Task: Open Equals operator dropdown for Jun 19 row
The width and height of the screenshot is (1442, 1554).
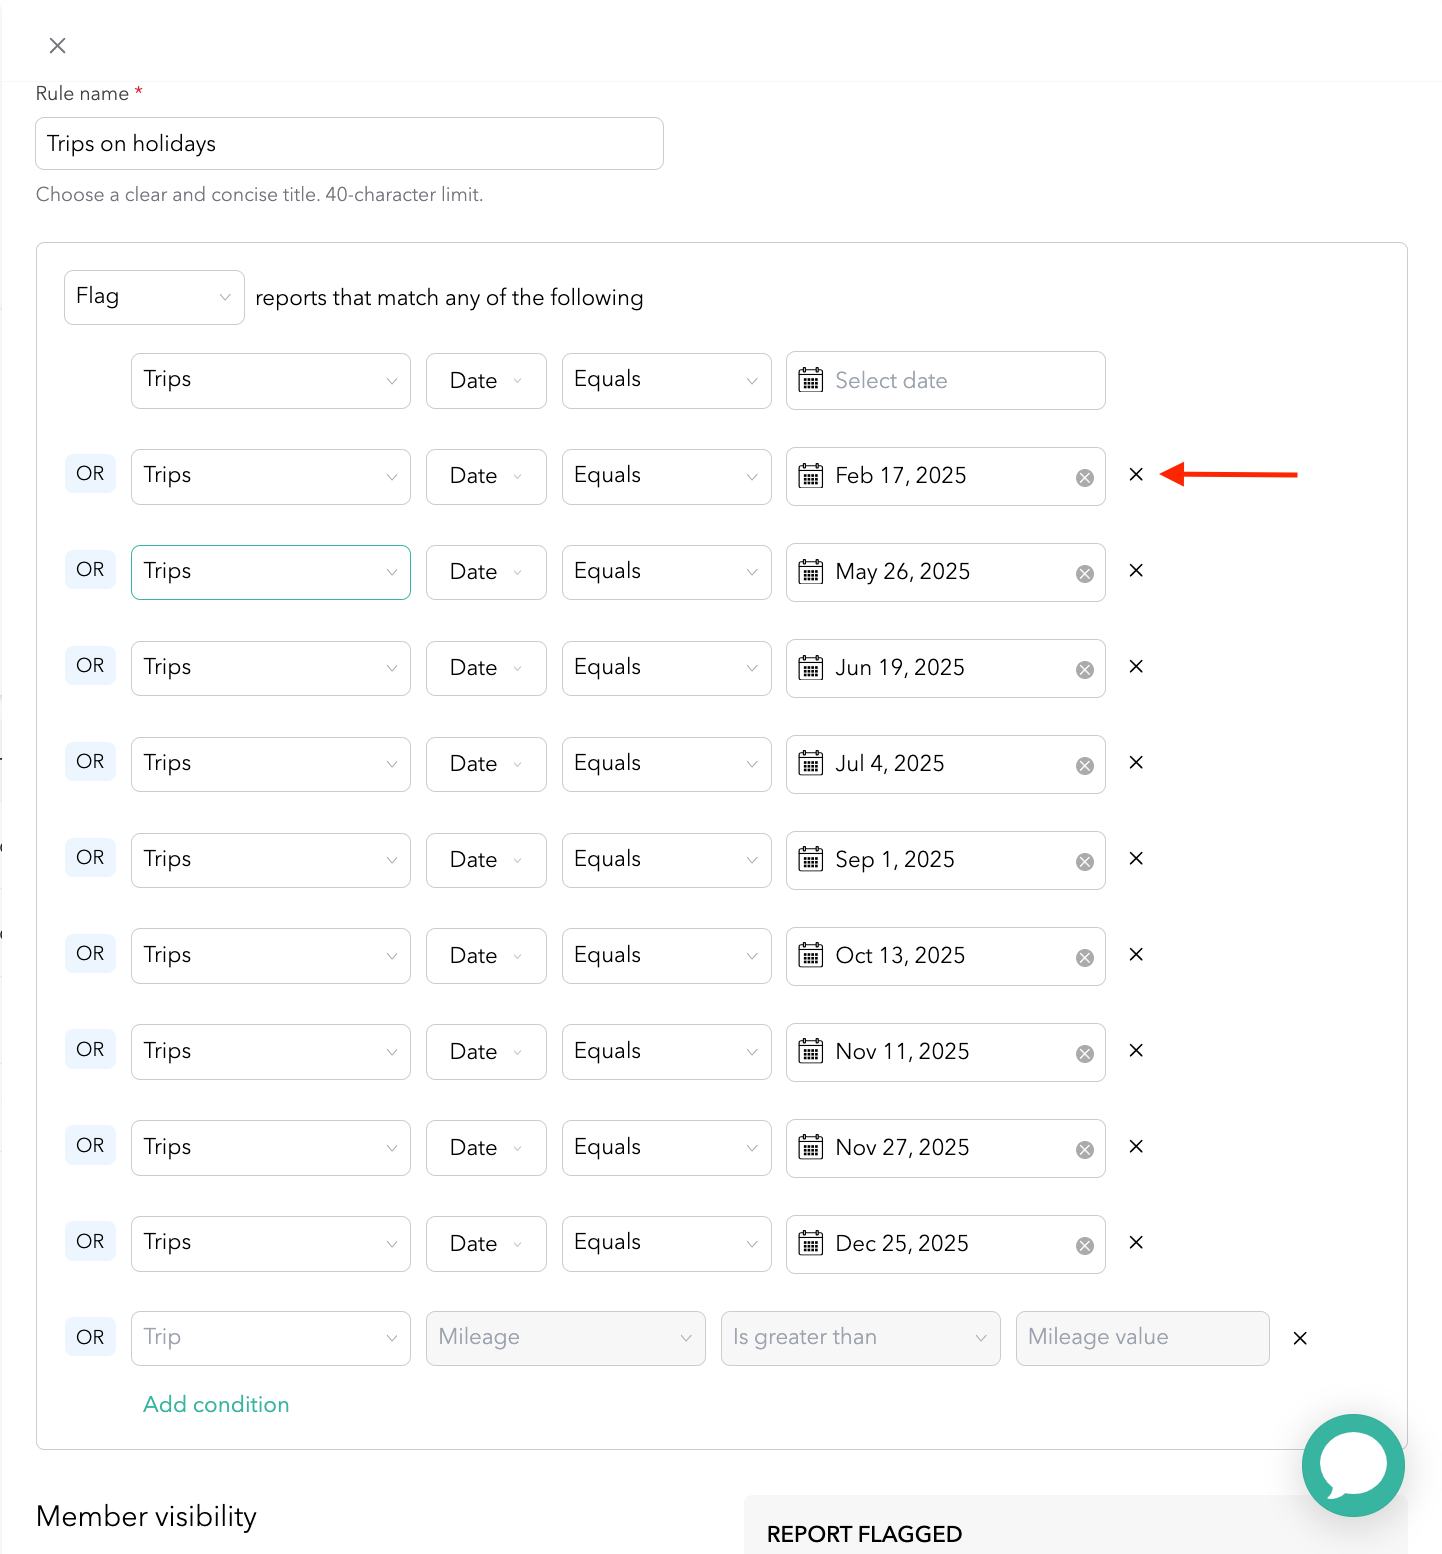Action: [x=666, y=668]
